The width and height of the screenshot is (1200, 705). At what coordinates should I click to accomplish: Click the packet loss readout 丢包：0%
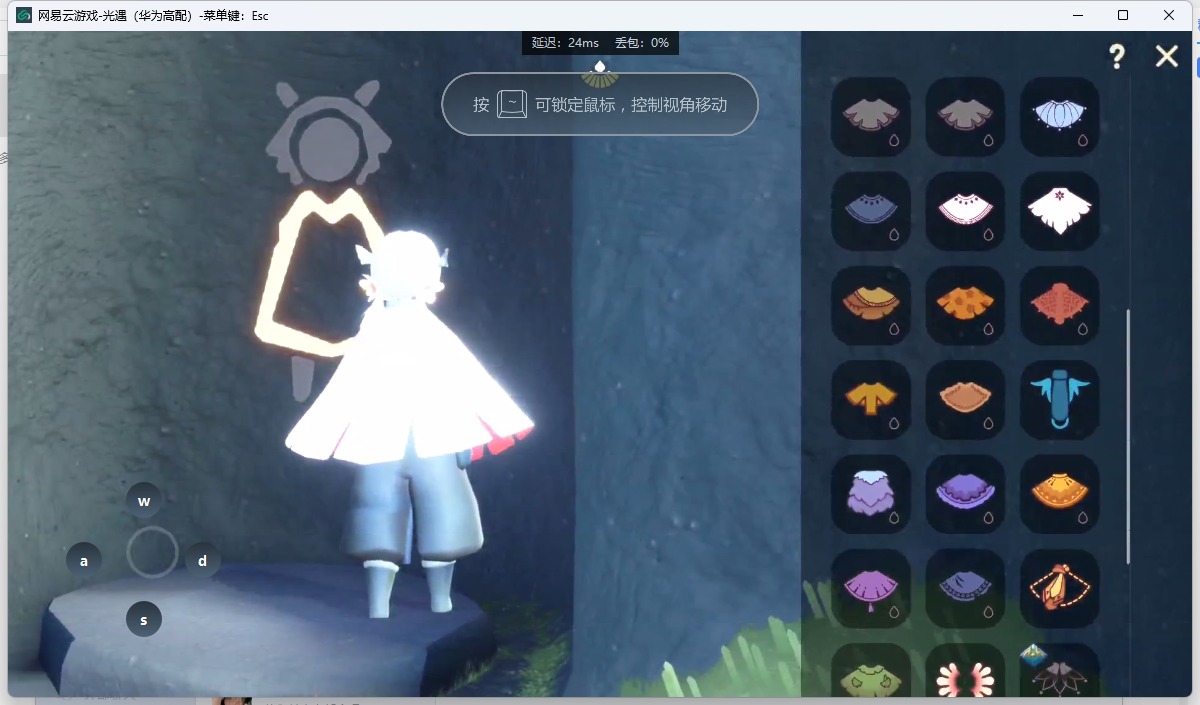click(x=642, y=43)
